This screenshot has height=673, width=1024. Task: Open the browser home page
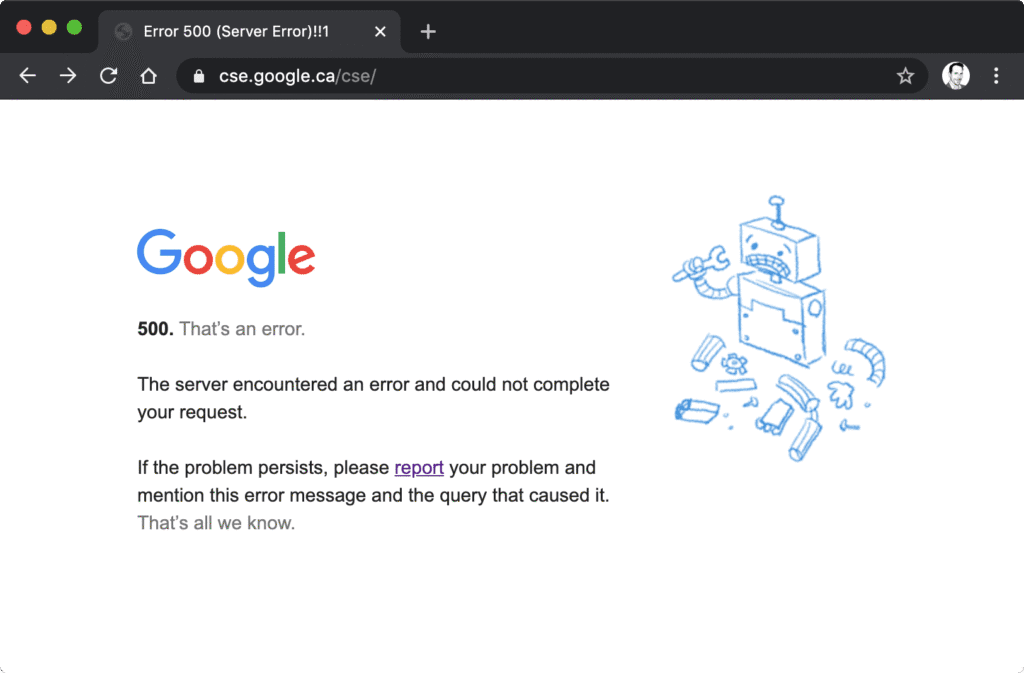point(148,75)
